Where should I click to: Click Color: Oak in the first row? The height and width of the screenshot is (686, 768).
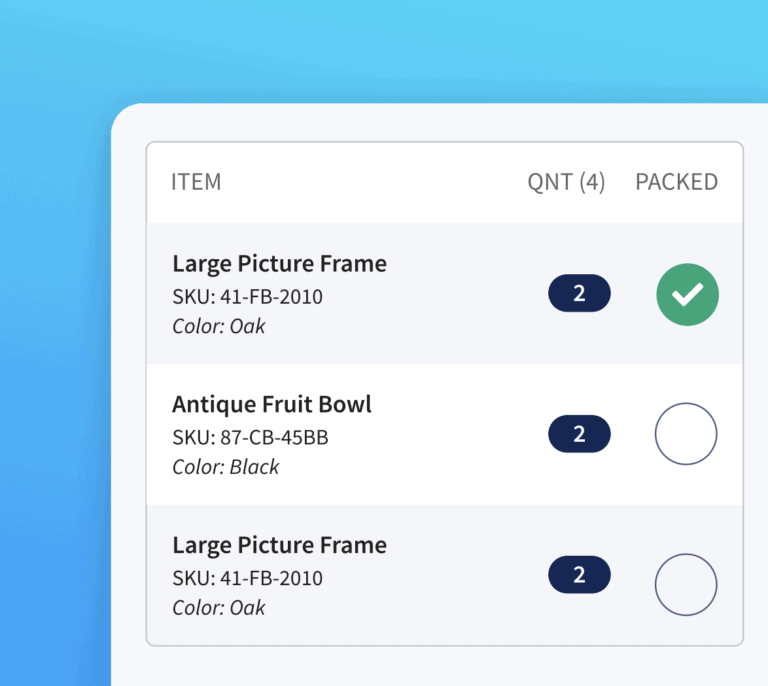[x=219, y=326]
